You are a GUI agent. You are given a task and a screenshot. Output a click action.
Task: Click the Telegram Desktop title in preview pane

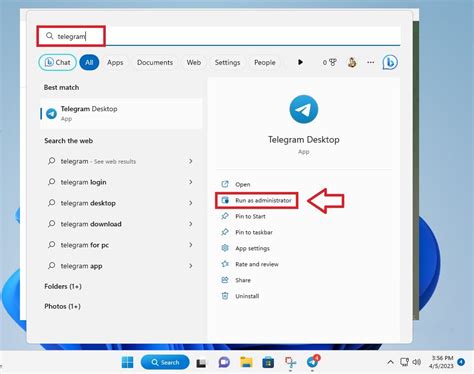point(304,140)
